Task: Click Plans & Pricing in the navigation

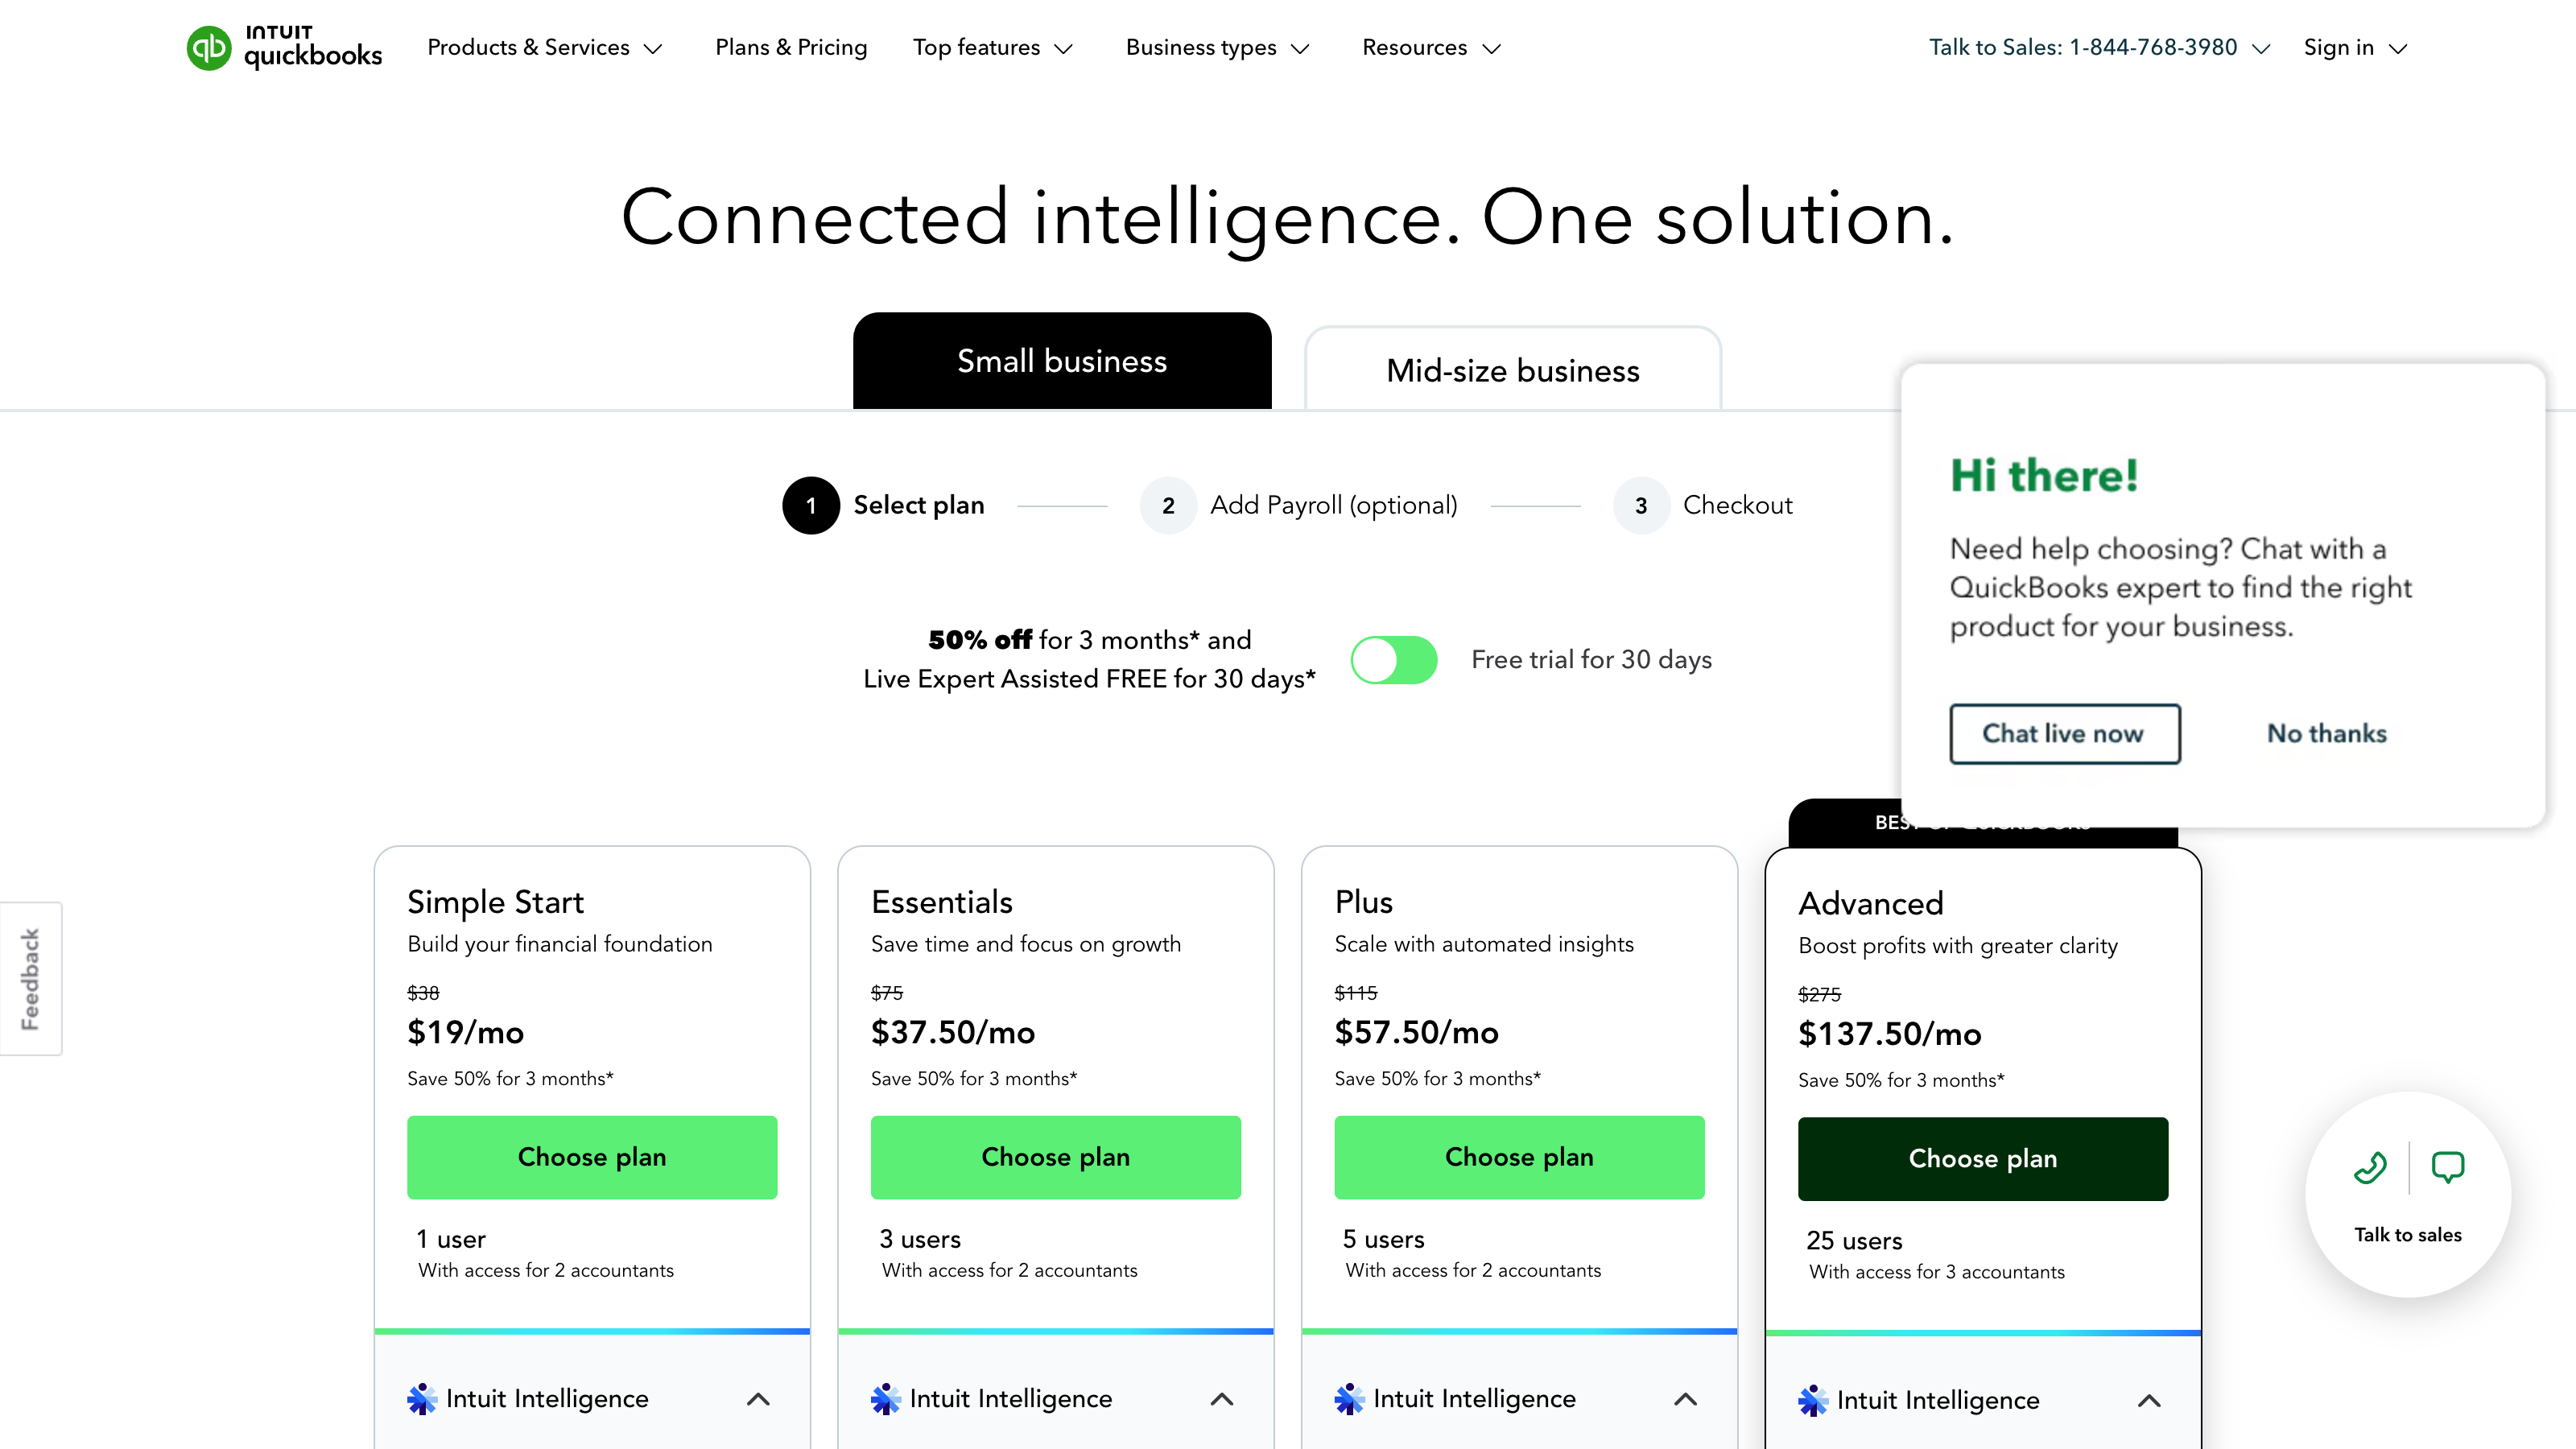Action: coord(791,47)
